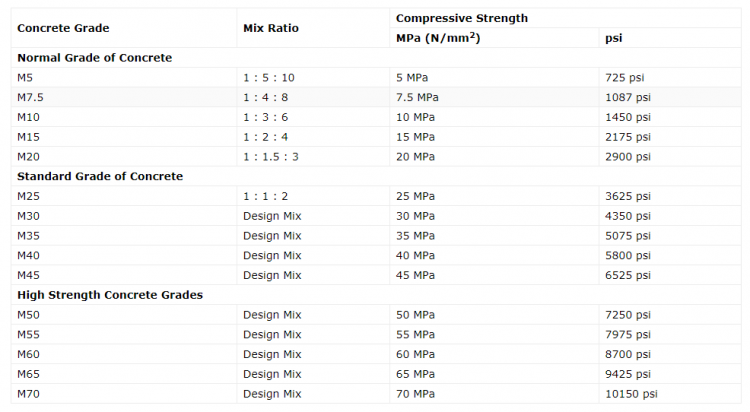The image size is (750, 412).
Task: Click the MPa (N/mm²) sub-header
Action: 436,38
